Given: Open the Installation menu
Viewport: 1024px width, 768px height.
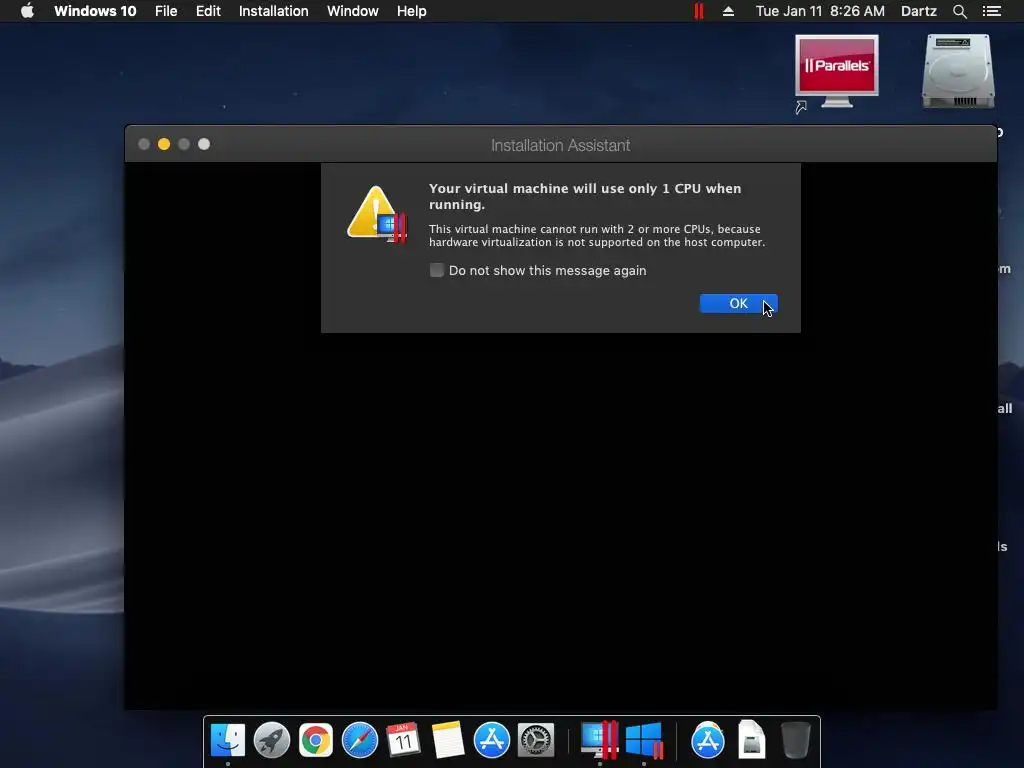Looking at the screenshot, I should pos(274,11).
